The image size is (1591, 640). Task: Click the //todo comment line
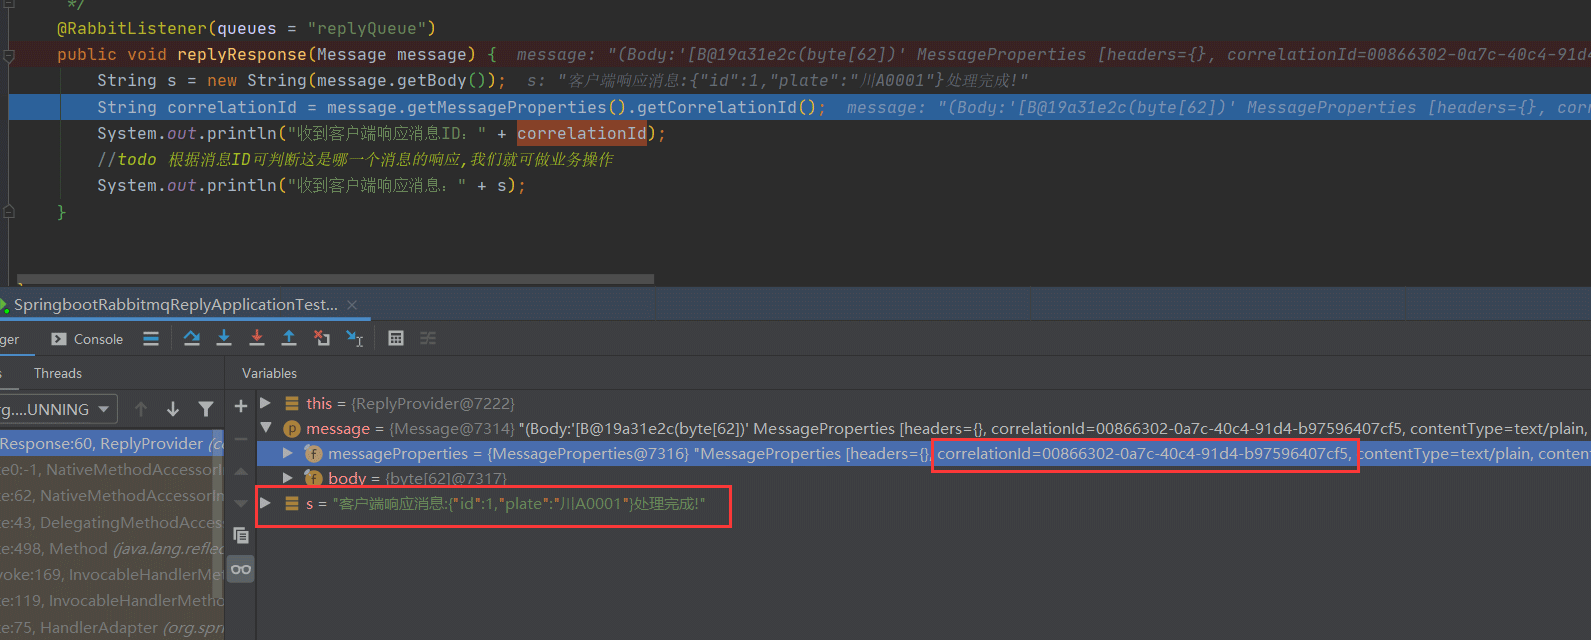355,159
